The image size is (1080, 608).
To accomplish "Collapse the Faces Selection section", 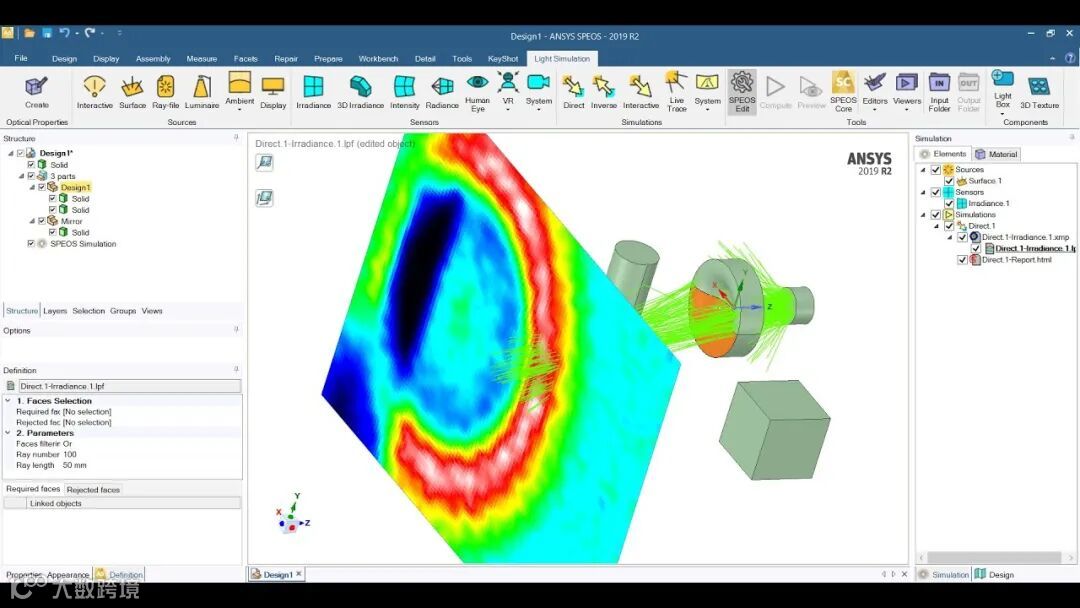I will coord(8,401).
